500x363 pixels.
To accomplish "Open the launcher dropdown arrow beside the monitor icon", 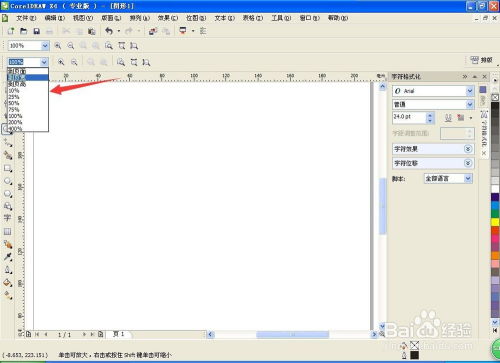I will (x=193, y=31).
